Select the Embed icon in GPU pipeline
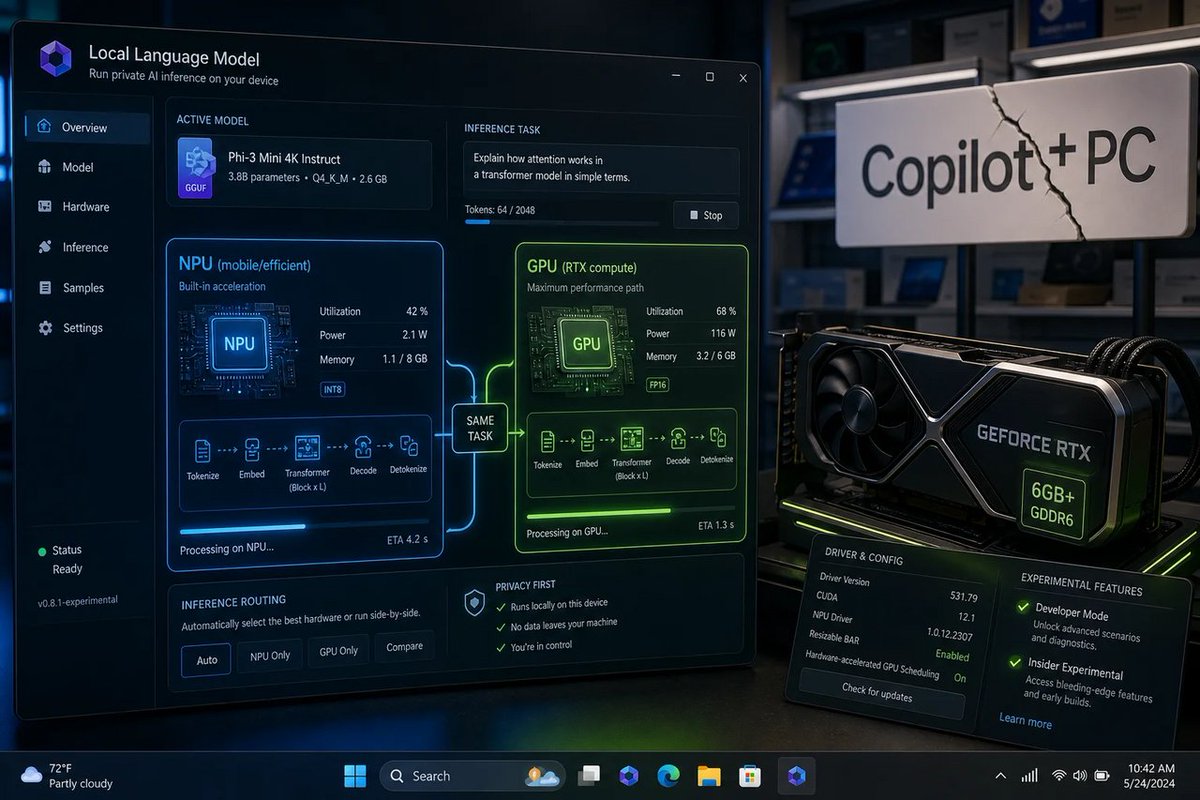This screenshot has width=1200, height=800. point(586,440)
